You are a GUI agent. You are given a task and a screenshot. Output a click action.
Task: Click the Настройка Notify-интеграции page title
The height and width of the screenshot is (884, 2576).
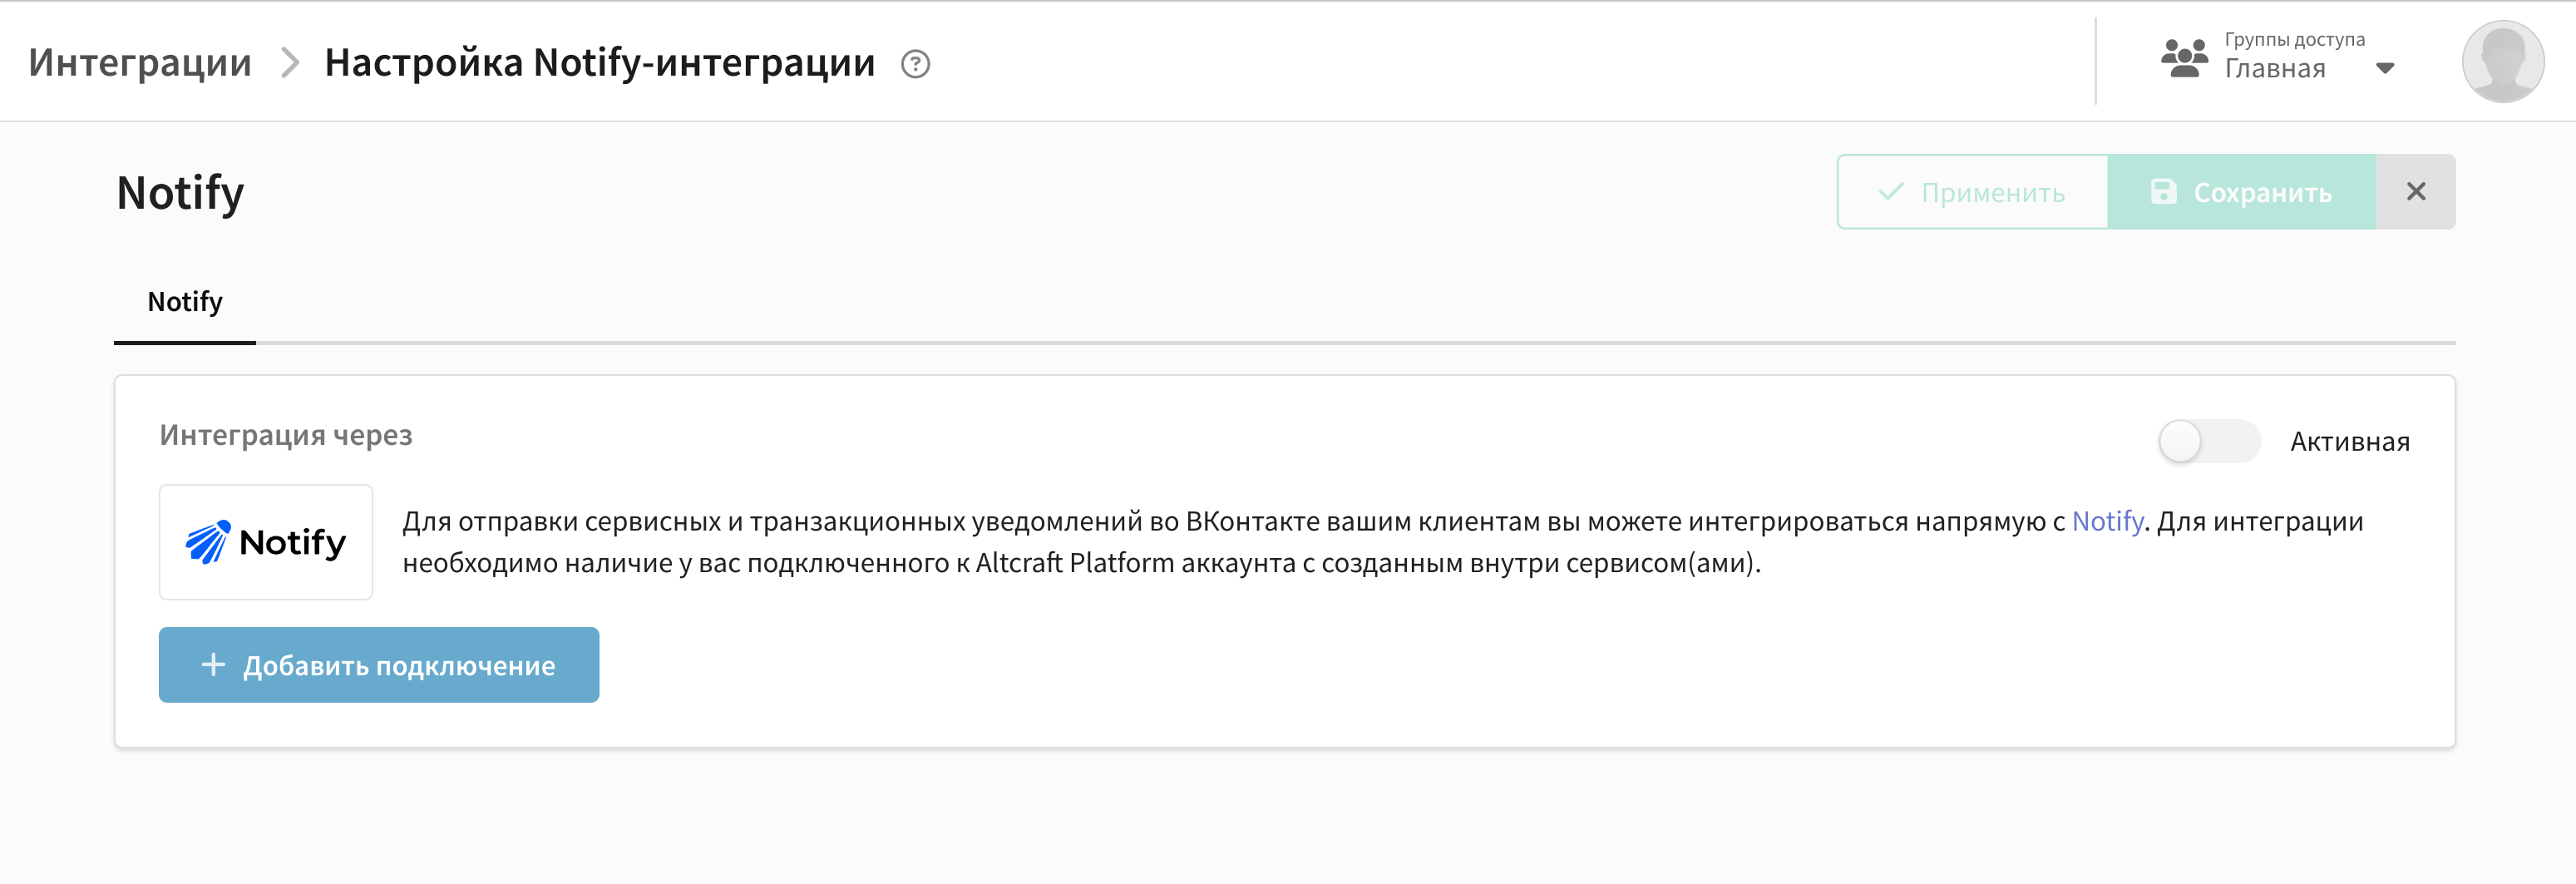point(600,63)
